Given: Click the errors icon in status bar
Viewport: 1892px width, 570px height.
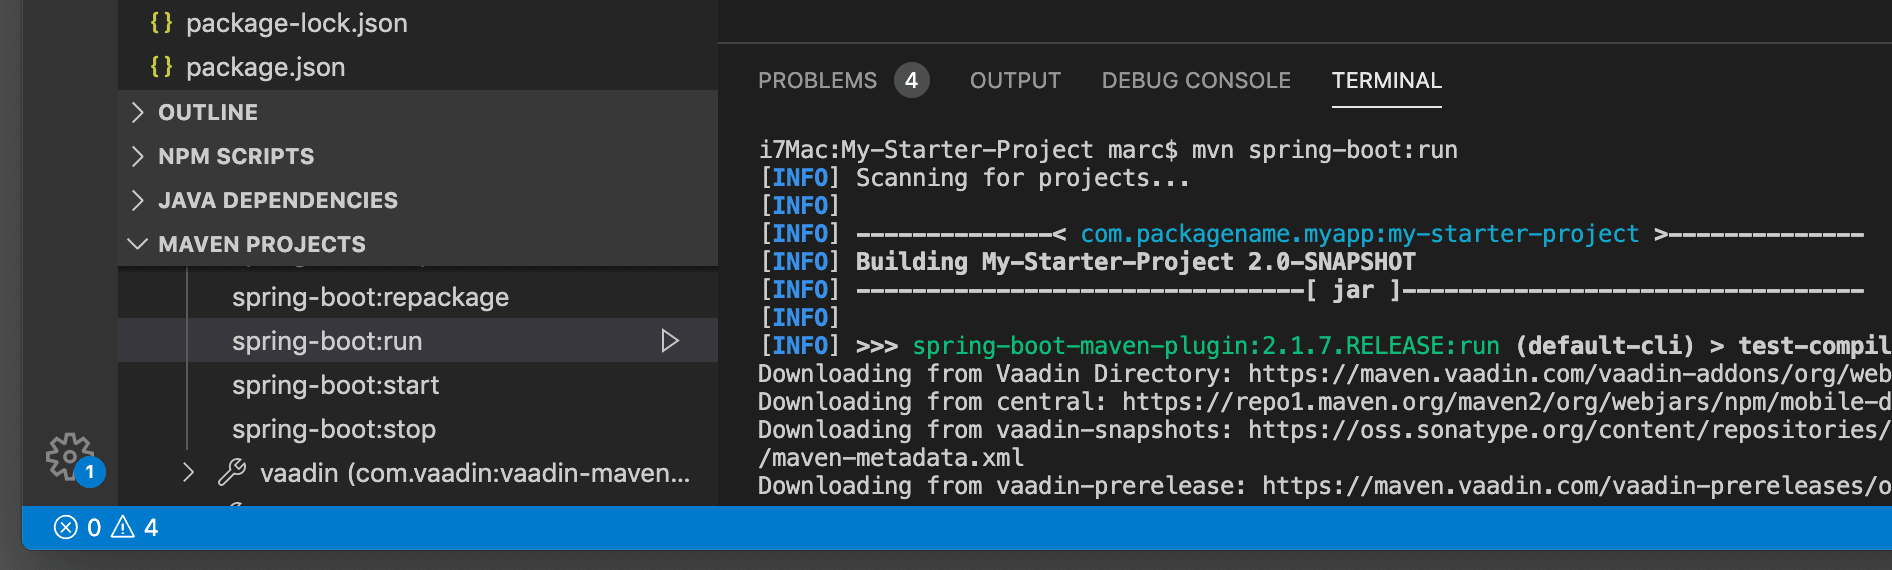Looking at the screenshot, I should [x=66, y=527].
